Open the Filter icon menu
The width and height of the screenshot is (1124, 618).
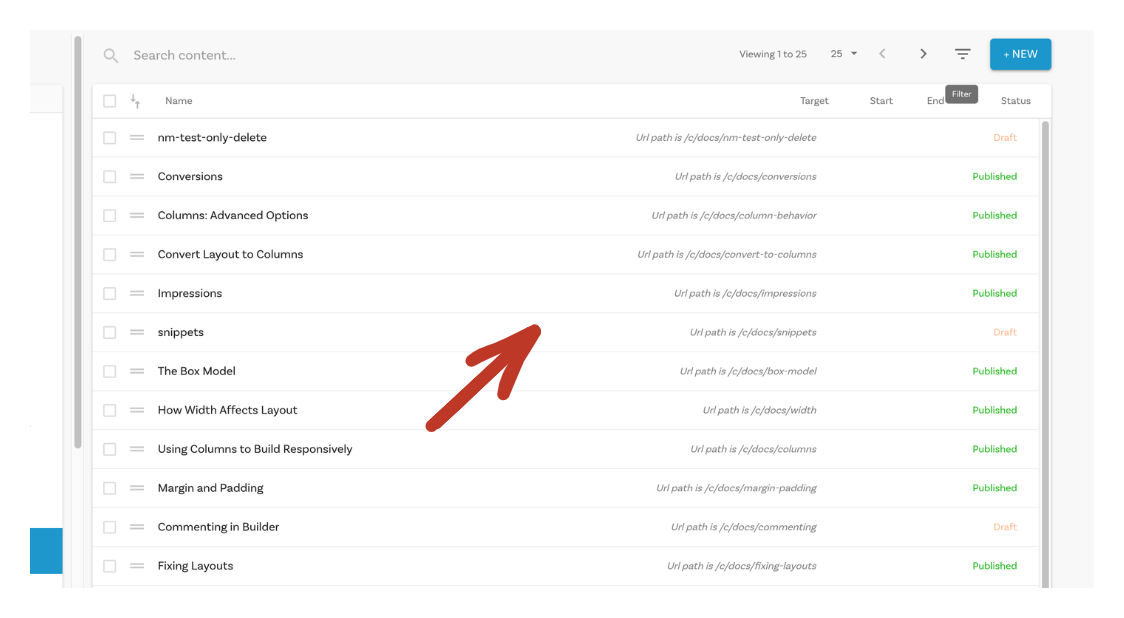point(962,54)
